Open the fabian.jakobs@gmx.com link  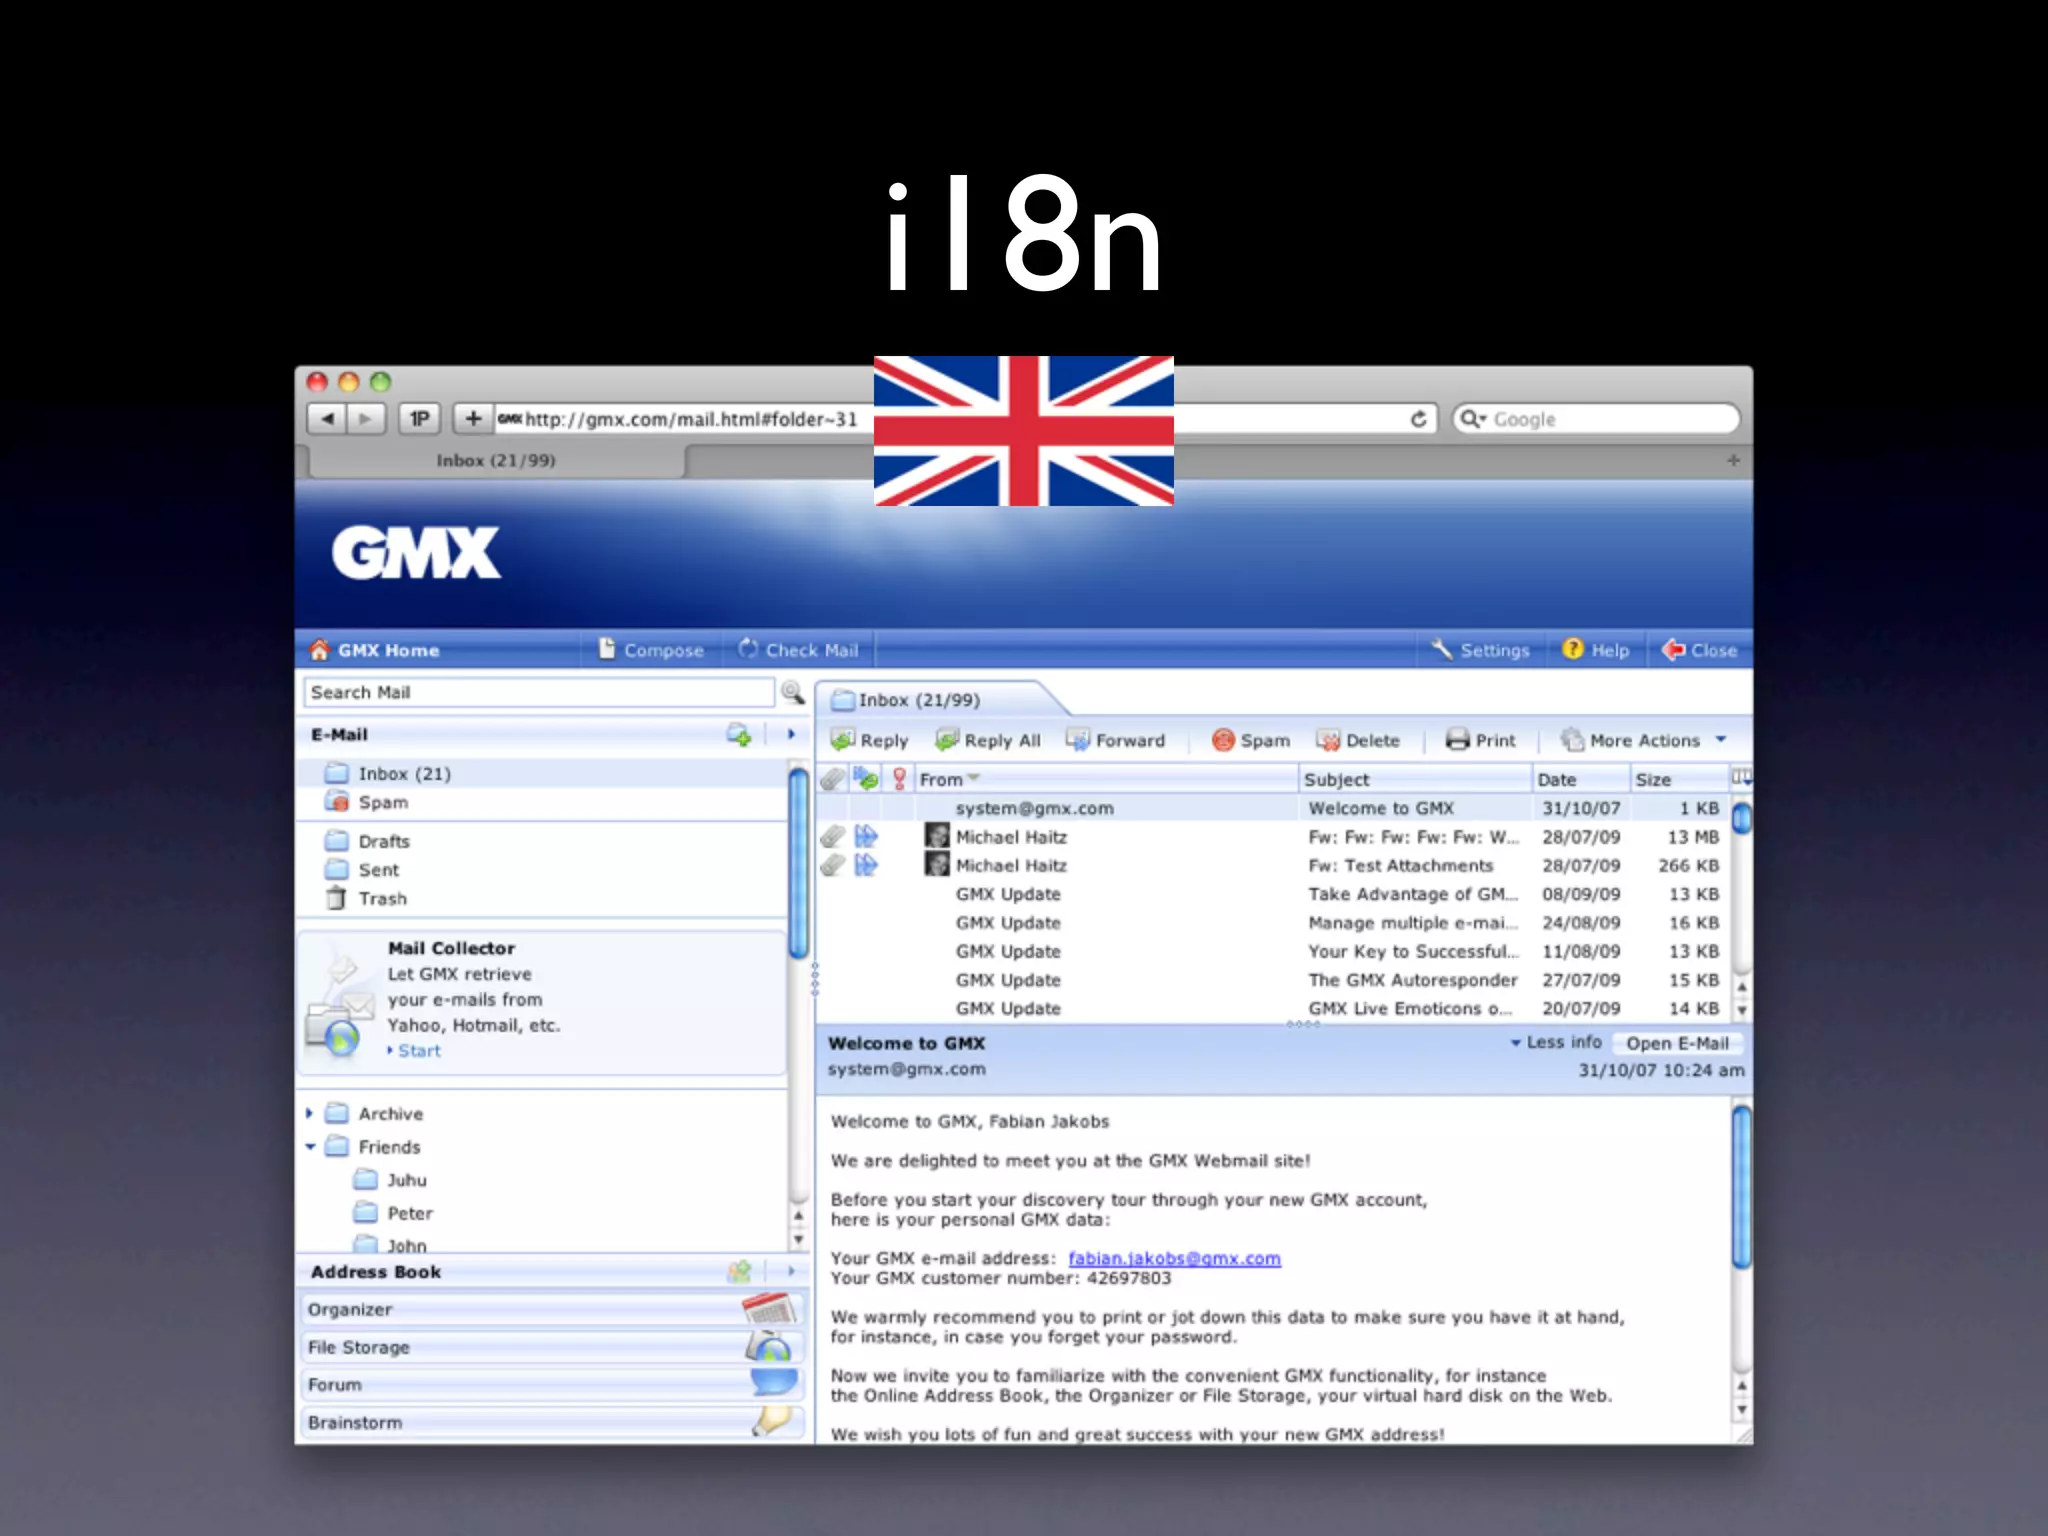coord(1174,1258)
